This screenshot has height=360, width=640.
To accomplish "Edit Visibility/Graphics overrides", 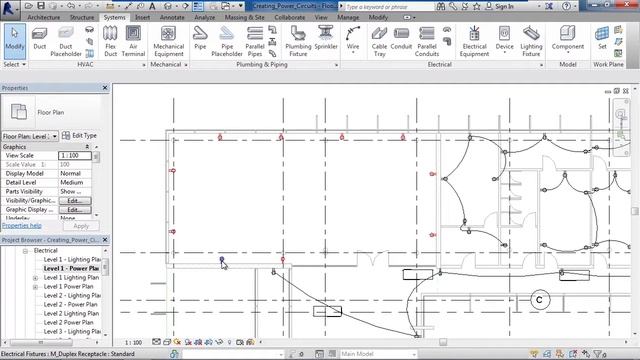I will [x=75, y=201].
